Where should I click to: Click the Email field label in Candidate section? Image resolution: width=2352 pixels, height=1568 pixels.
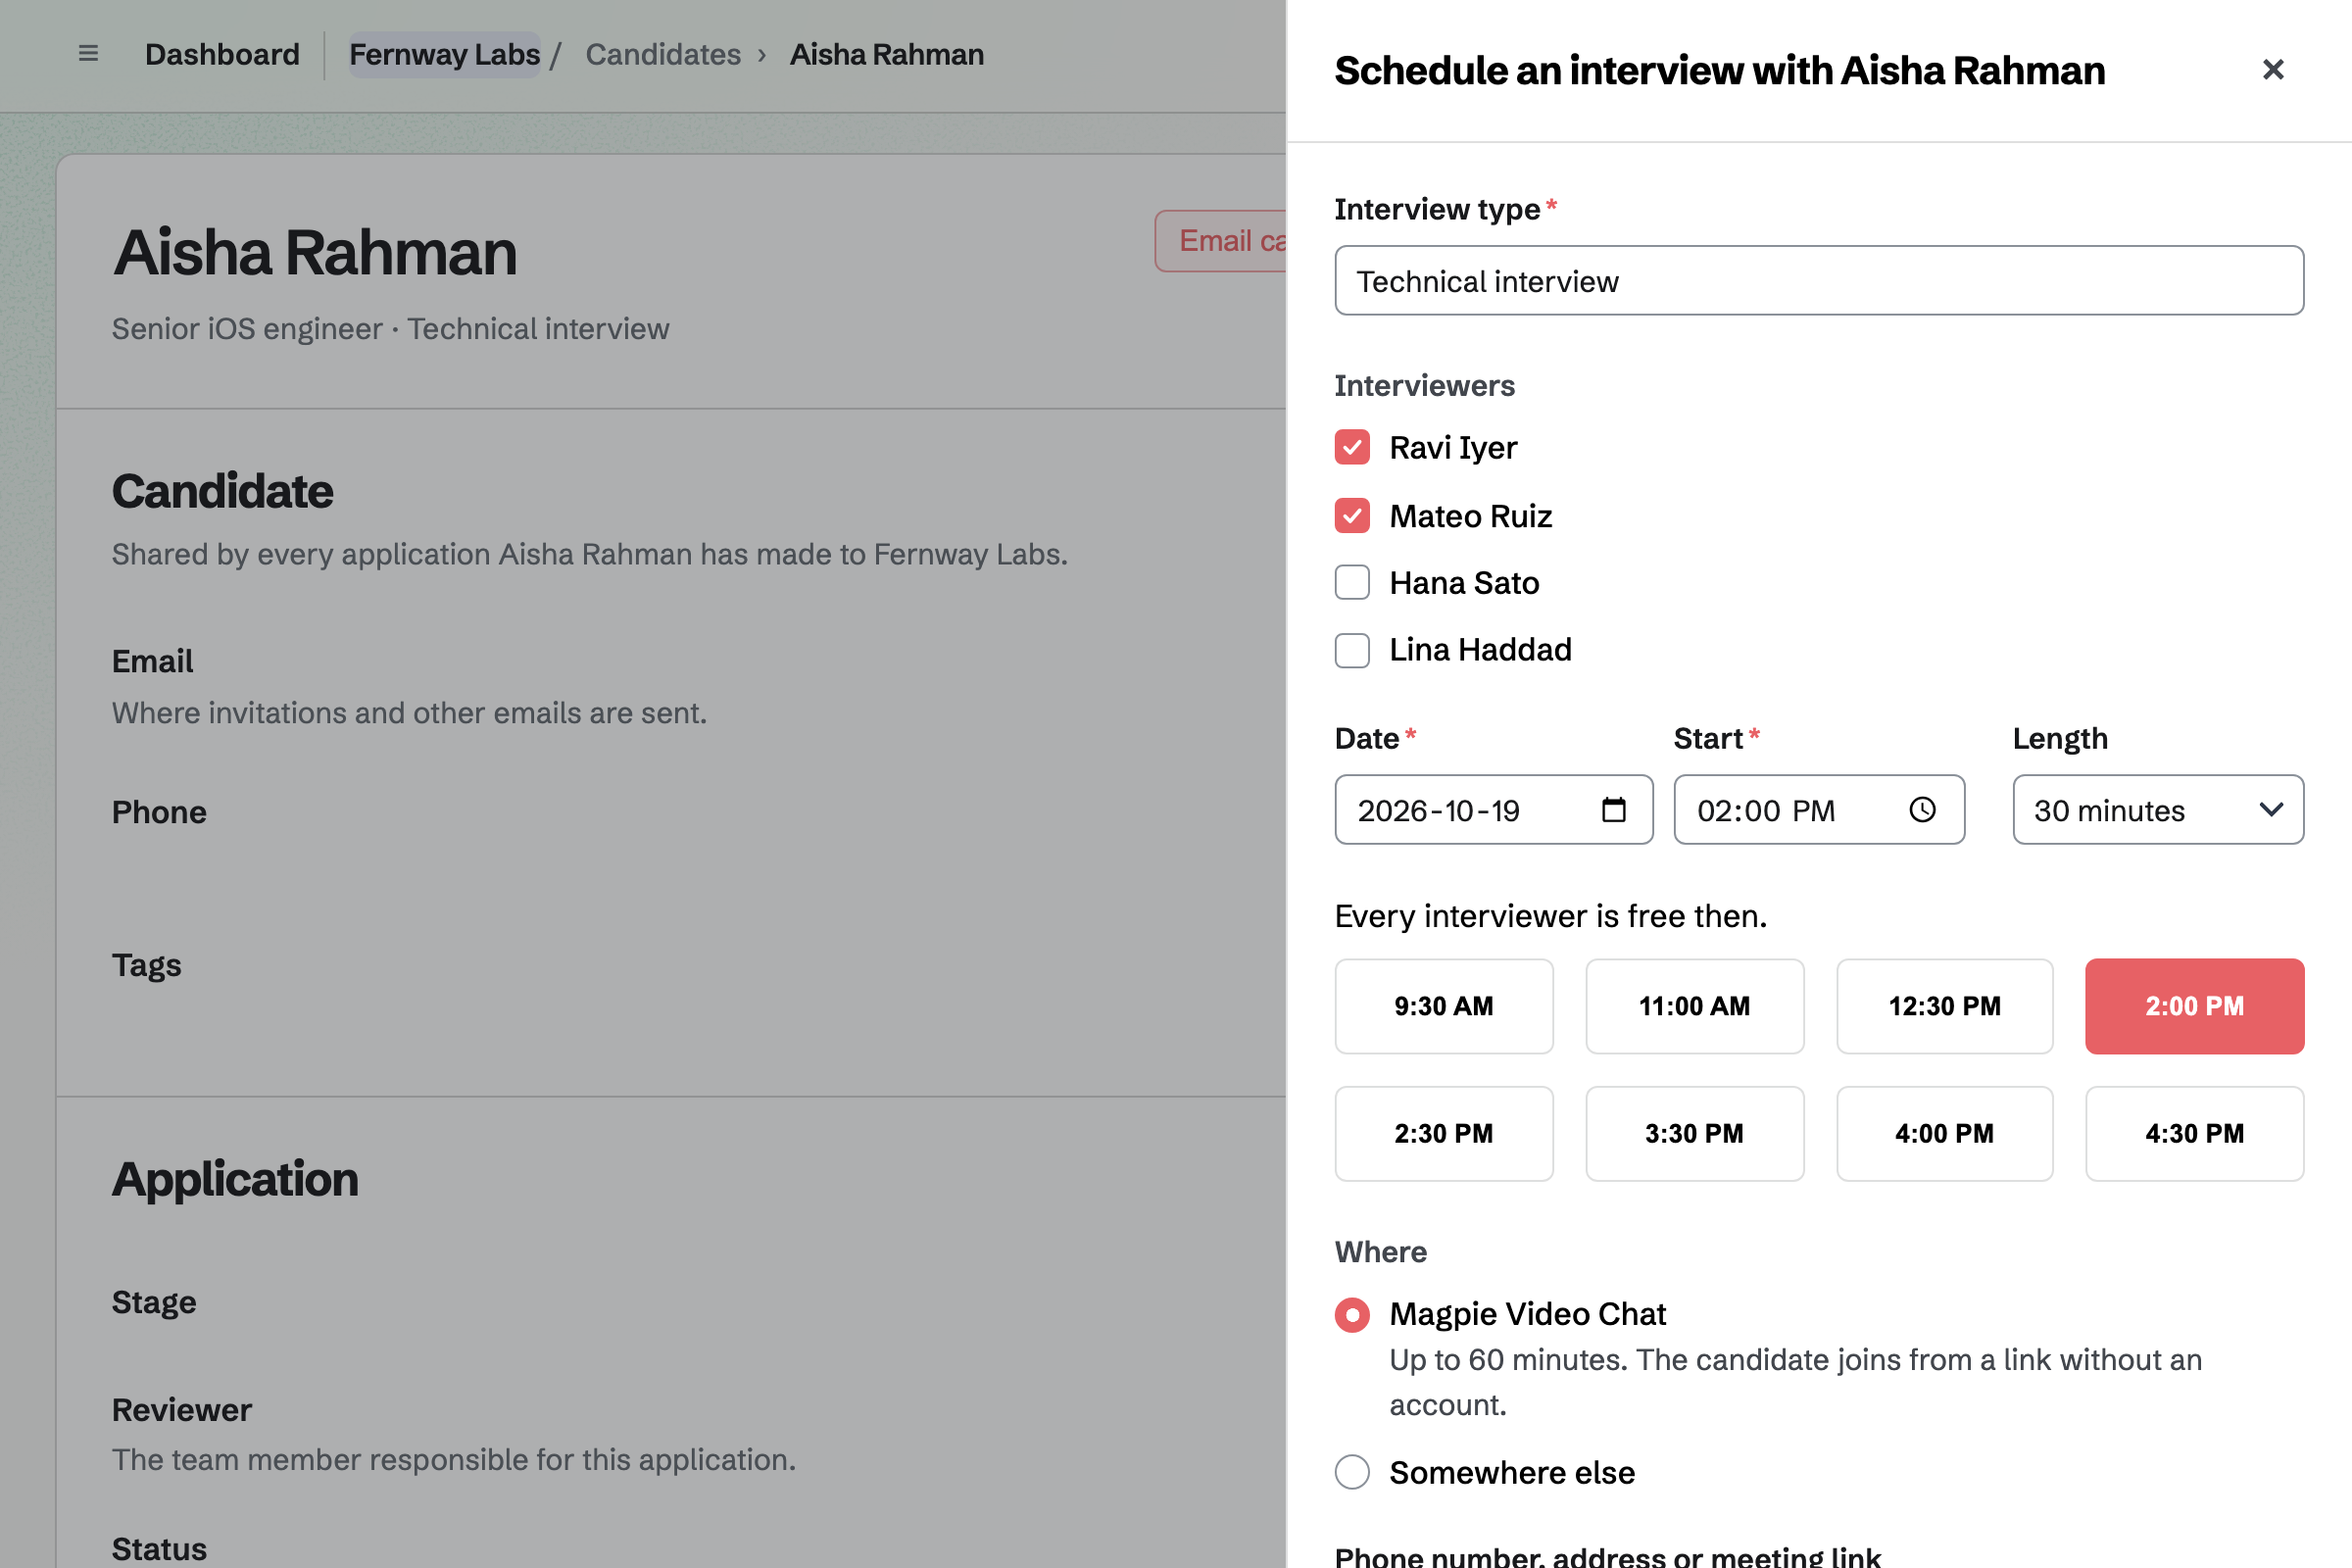click(153, 661)
